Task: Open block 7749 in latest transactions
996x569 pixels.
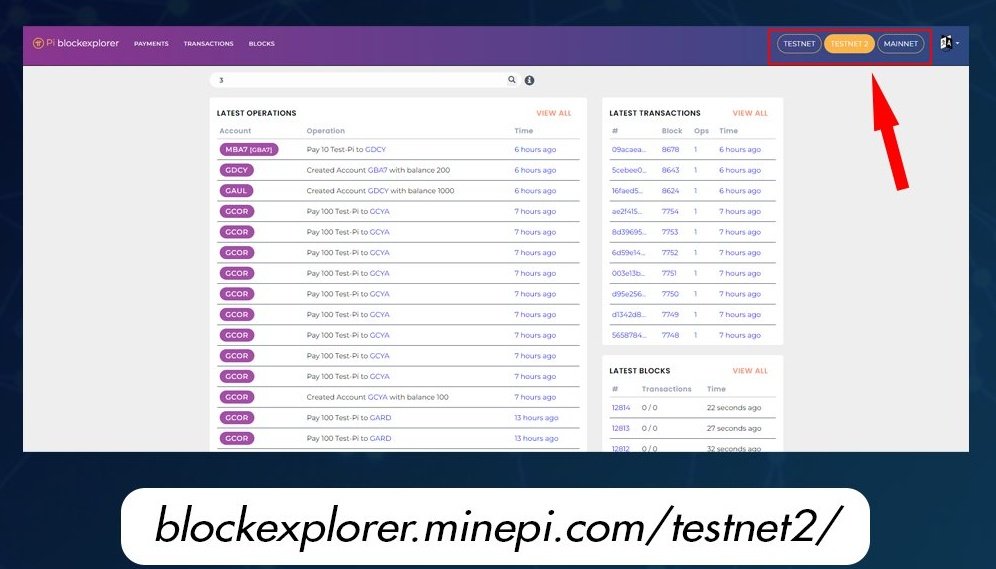Action: 670,314
